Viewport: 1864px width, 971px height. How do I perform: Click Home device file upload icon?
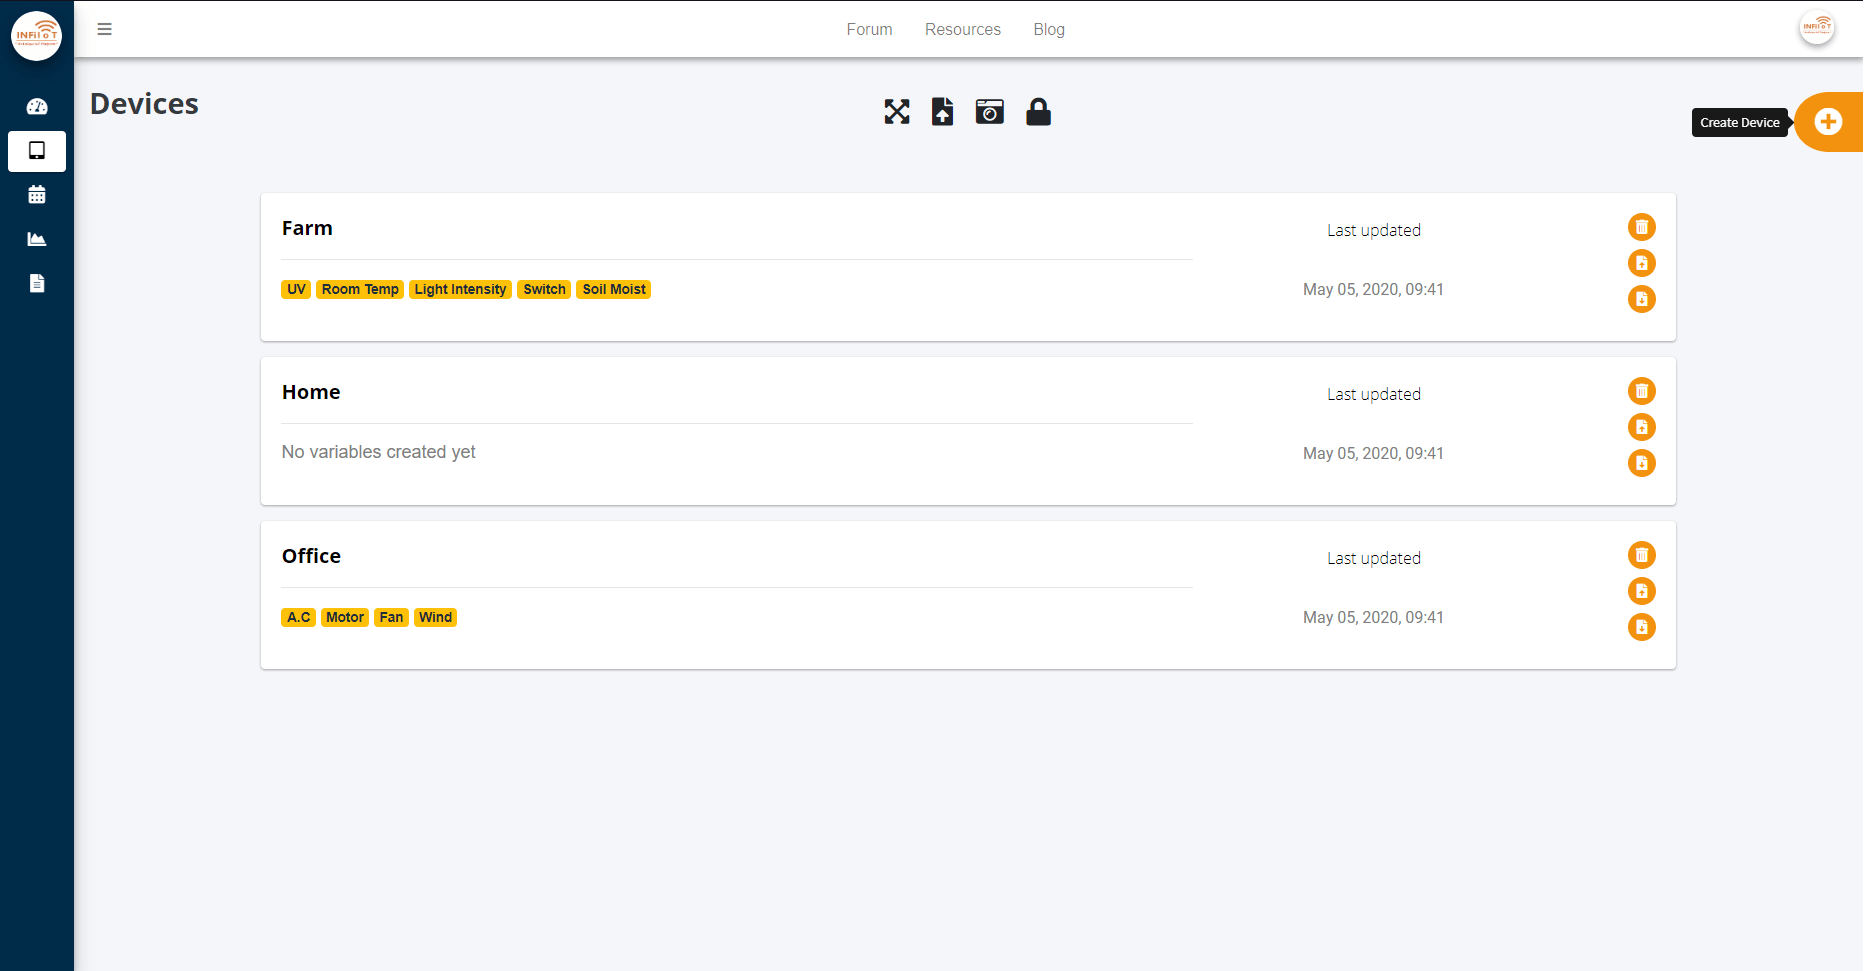coord(1642,427)
